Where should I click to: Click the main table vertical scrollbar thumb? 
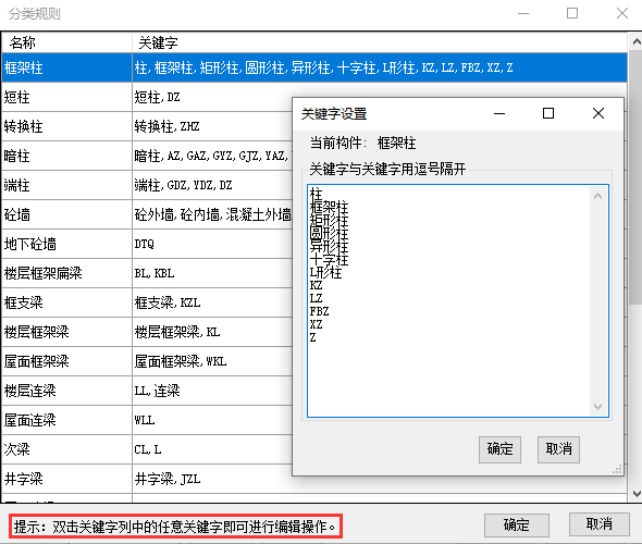point(636,178)
